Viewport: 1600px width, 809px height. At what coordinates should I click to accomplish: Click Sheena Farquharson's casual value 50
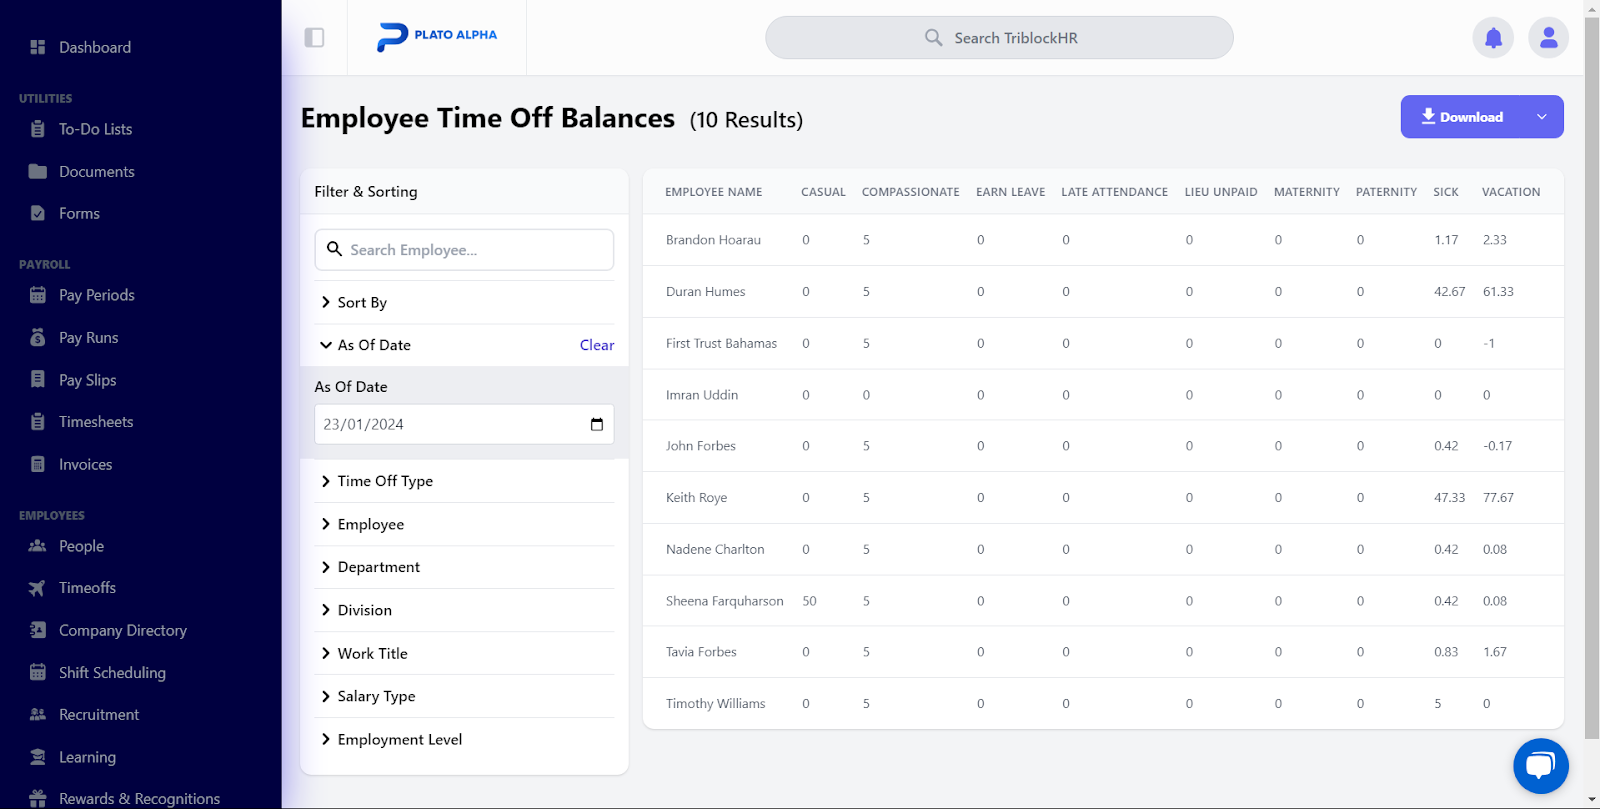[x=810, y=601]
